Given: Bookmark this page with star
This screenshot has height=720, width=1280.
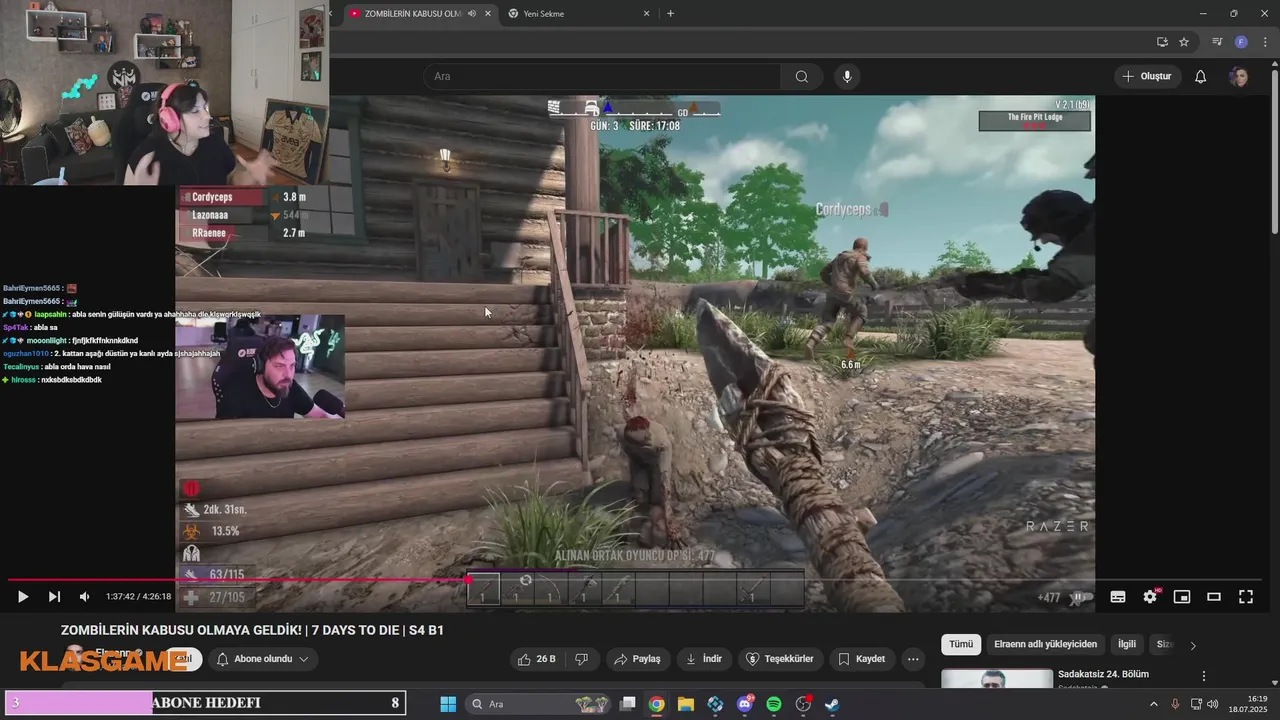Looking at the screenshot, I should pyautogui.click(x=1184, y=42).
